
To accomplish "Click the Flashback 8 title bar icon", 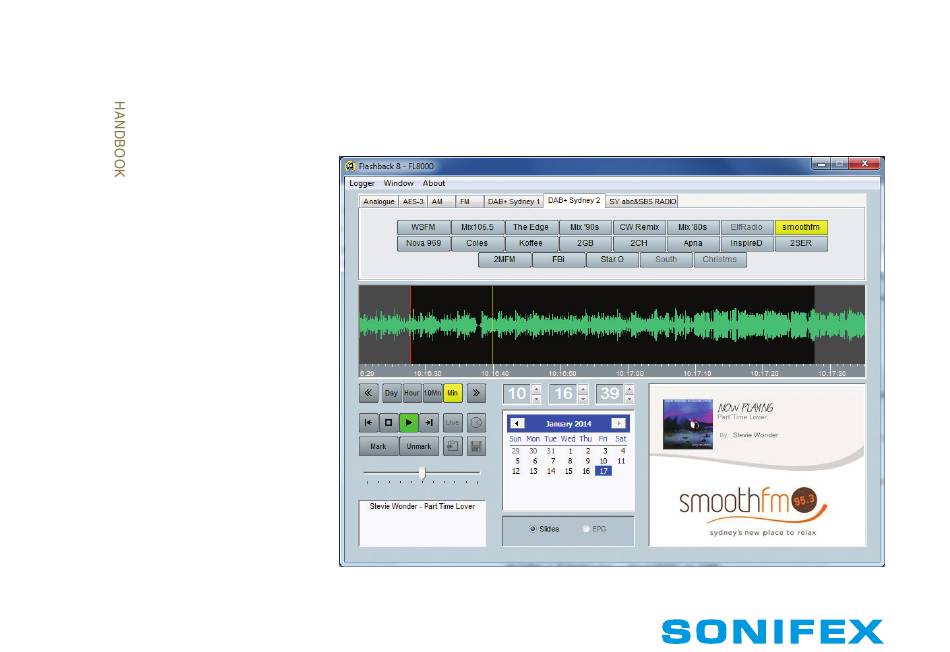I will (x=350, y=165).
